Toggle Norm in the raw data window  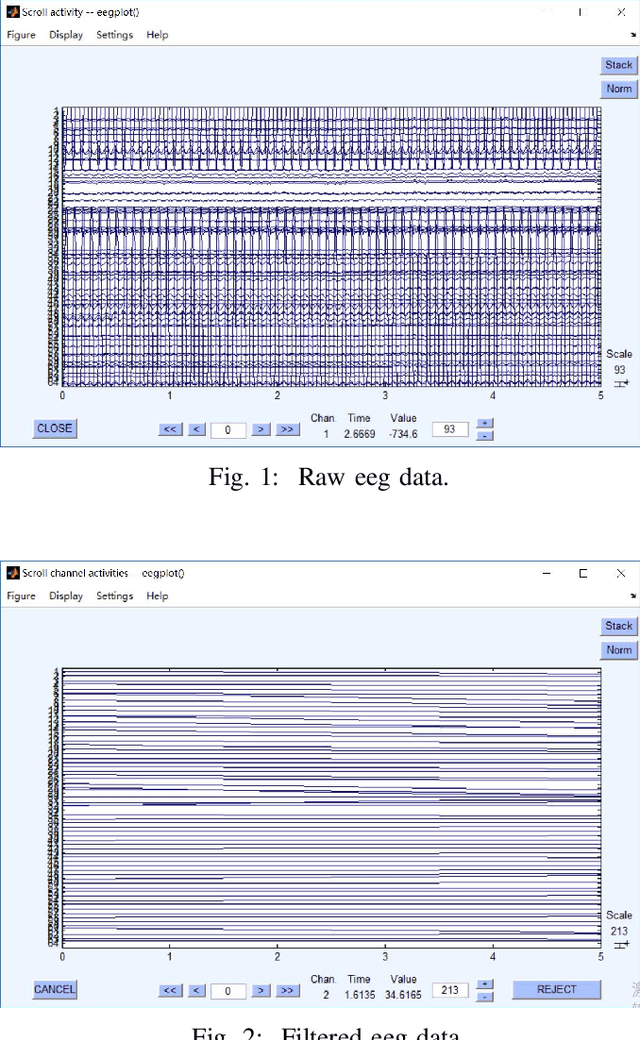click(619, 89)
